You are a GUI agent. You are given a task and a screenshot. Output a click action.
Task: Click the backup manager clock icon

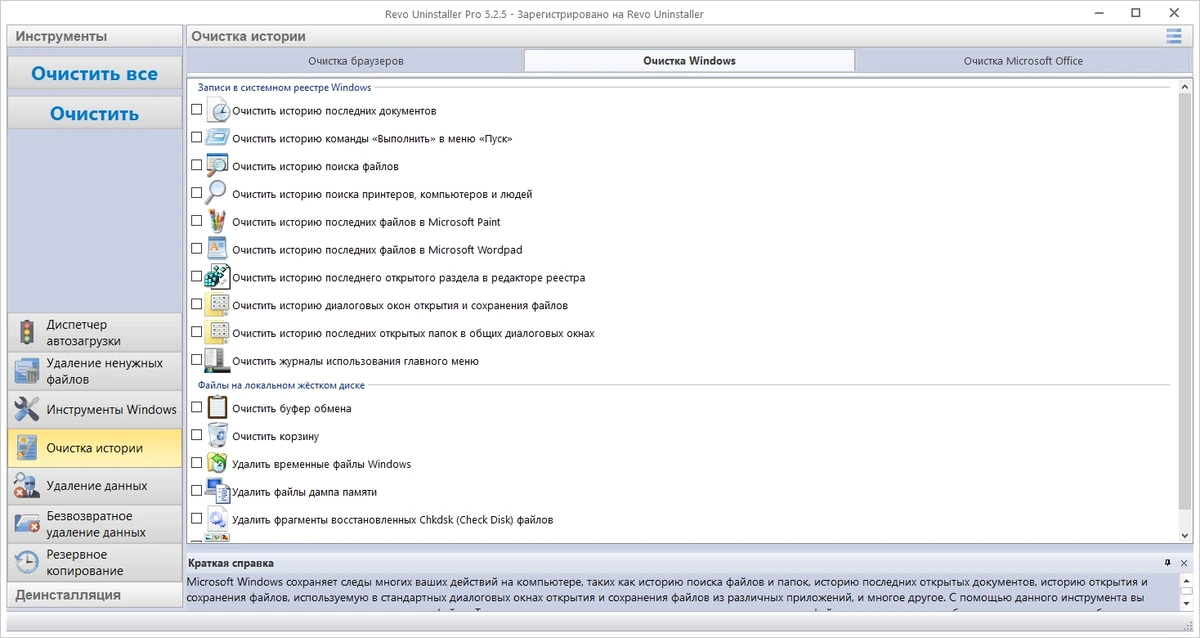coord(27,562)
